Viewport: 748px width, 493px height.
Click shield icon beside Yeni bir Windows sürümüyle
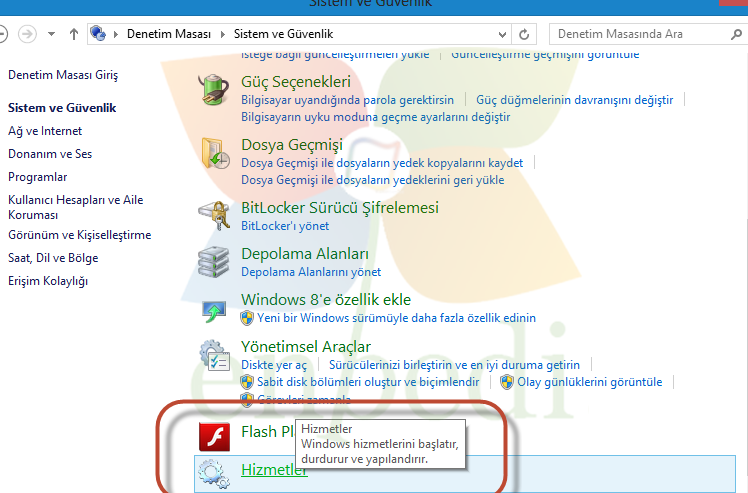[247, 318]
